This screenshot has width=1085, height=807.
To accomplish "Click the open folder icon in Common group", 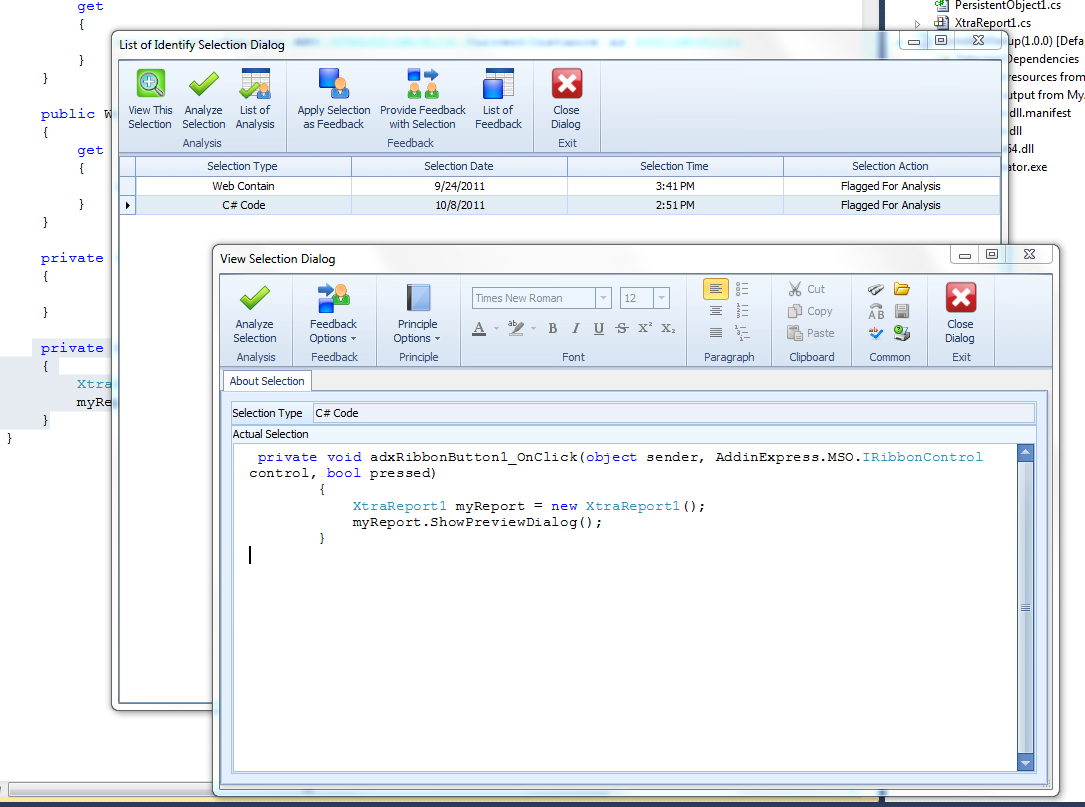I will pyautogui.click(x=902, y=289).
